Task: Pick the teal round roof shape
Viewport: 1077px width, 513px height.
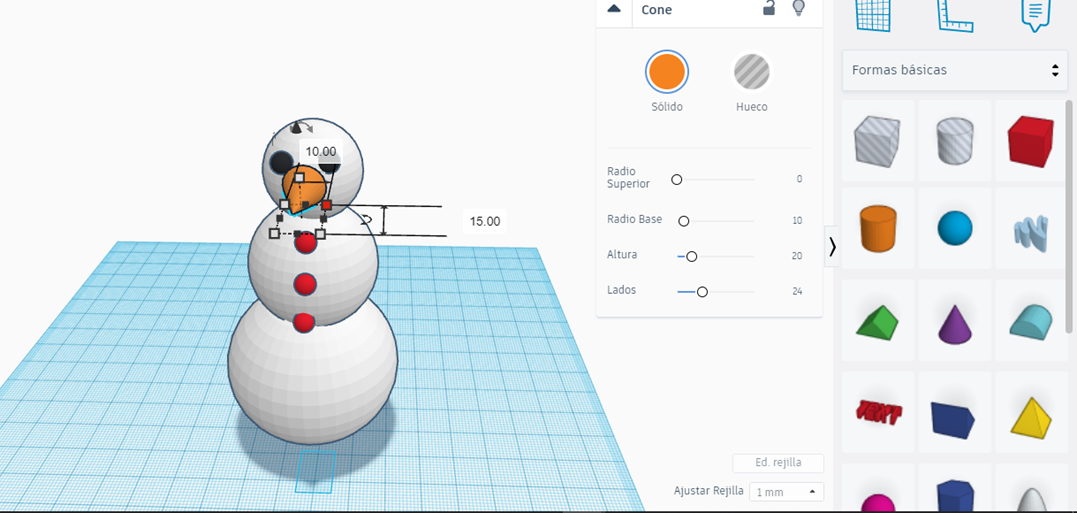Action: pos(1031,321)
